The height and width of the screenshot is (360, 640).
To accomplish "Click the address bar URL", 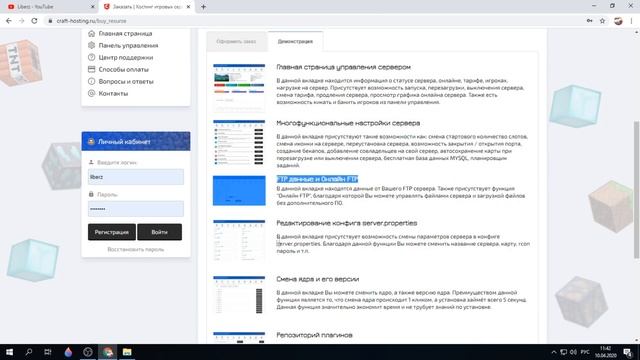I will pyautogui.click(x=91, y=21).
